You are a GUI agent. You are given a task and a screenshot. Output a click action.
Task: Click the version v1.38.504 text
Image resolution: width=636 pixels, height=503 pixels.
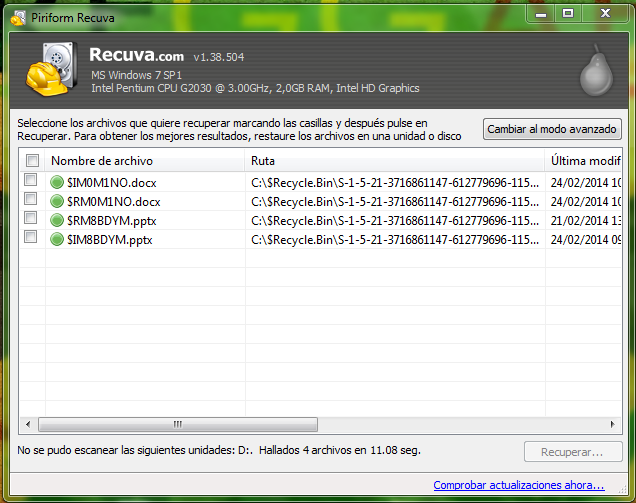click(219, 57)
